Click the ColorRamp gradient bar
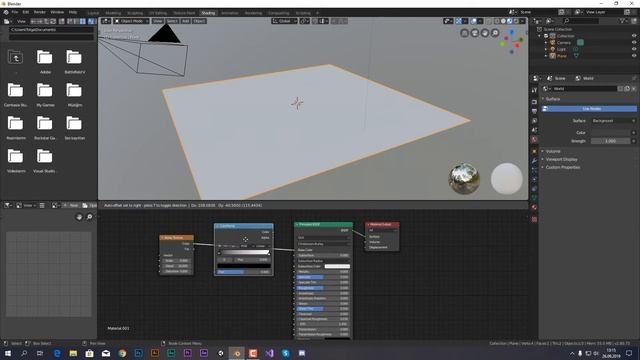The width and height of the screenshot is (640, 360). point(244,252)
